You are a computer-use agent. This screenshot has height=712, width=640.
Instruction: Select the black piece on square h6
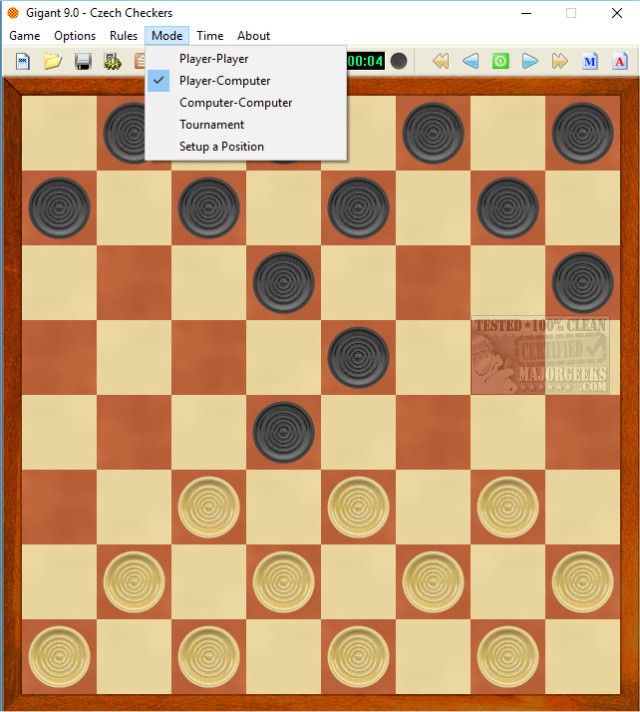(x=583, y=283)
